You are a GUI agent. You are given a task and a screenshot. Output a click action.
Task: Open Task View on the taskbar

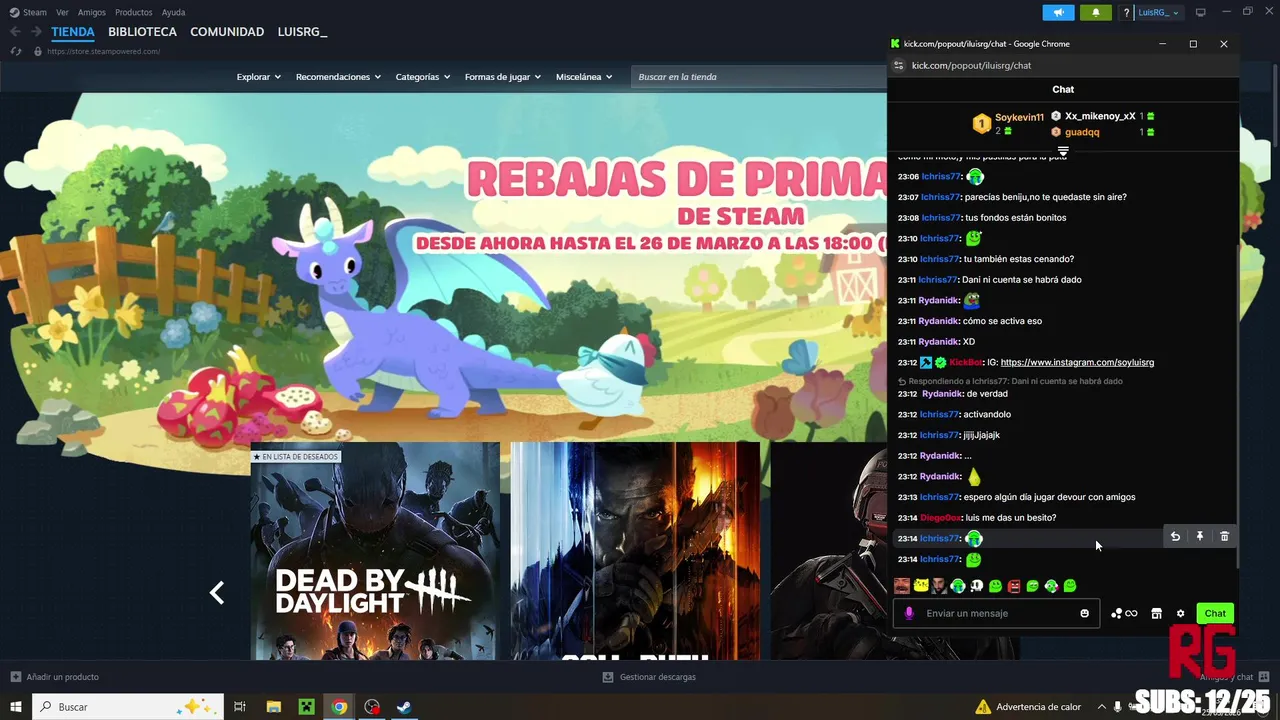point(240,707)
